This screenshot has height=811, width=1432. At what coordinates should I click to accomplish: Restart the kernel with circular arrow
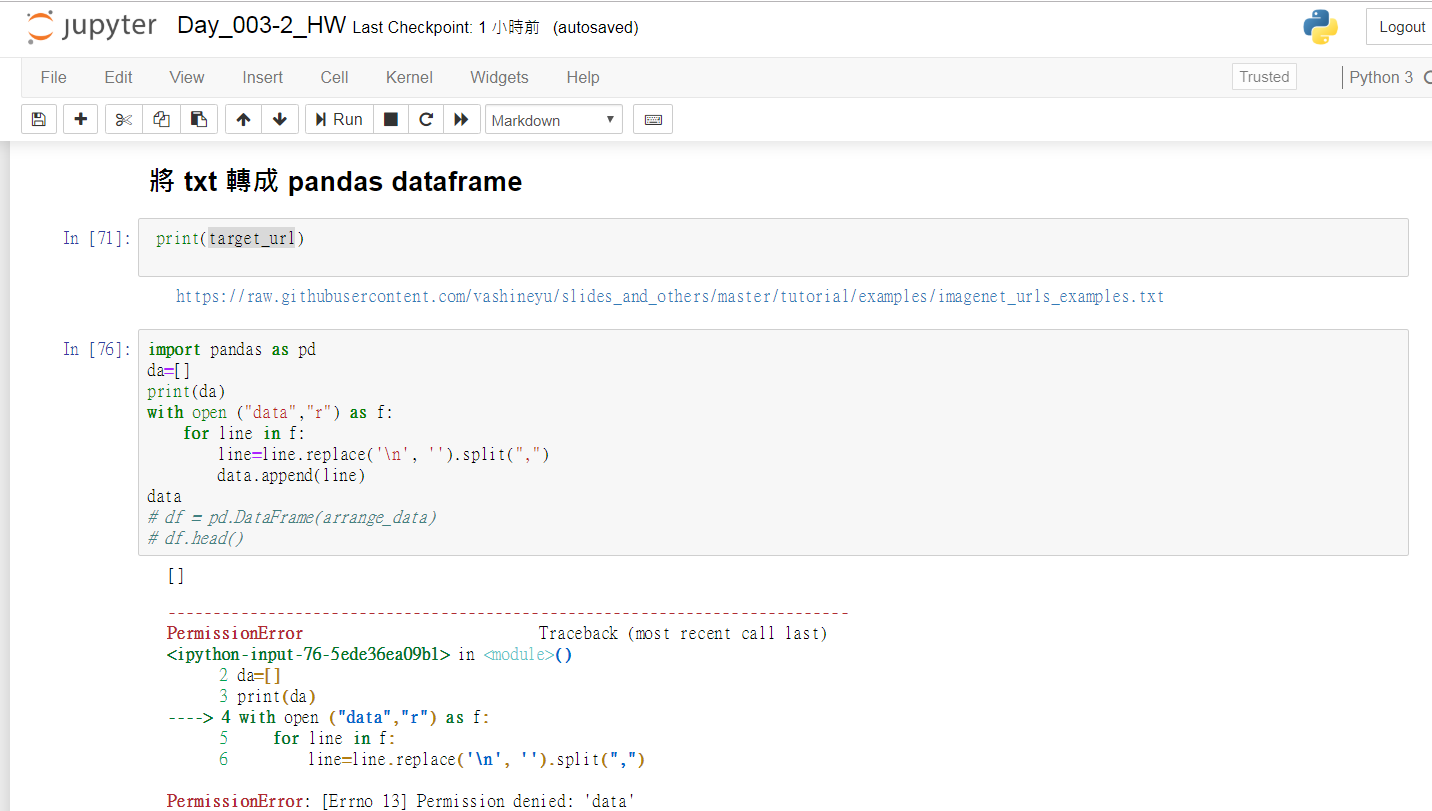(426, 120)
